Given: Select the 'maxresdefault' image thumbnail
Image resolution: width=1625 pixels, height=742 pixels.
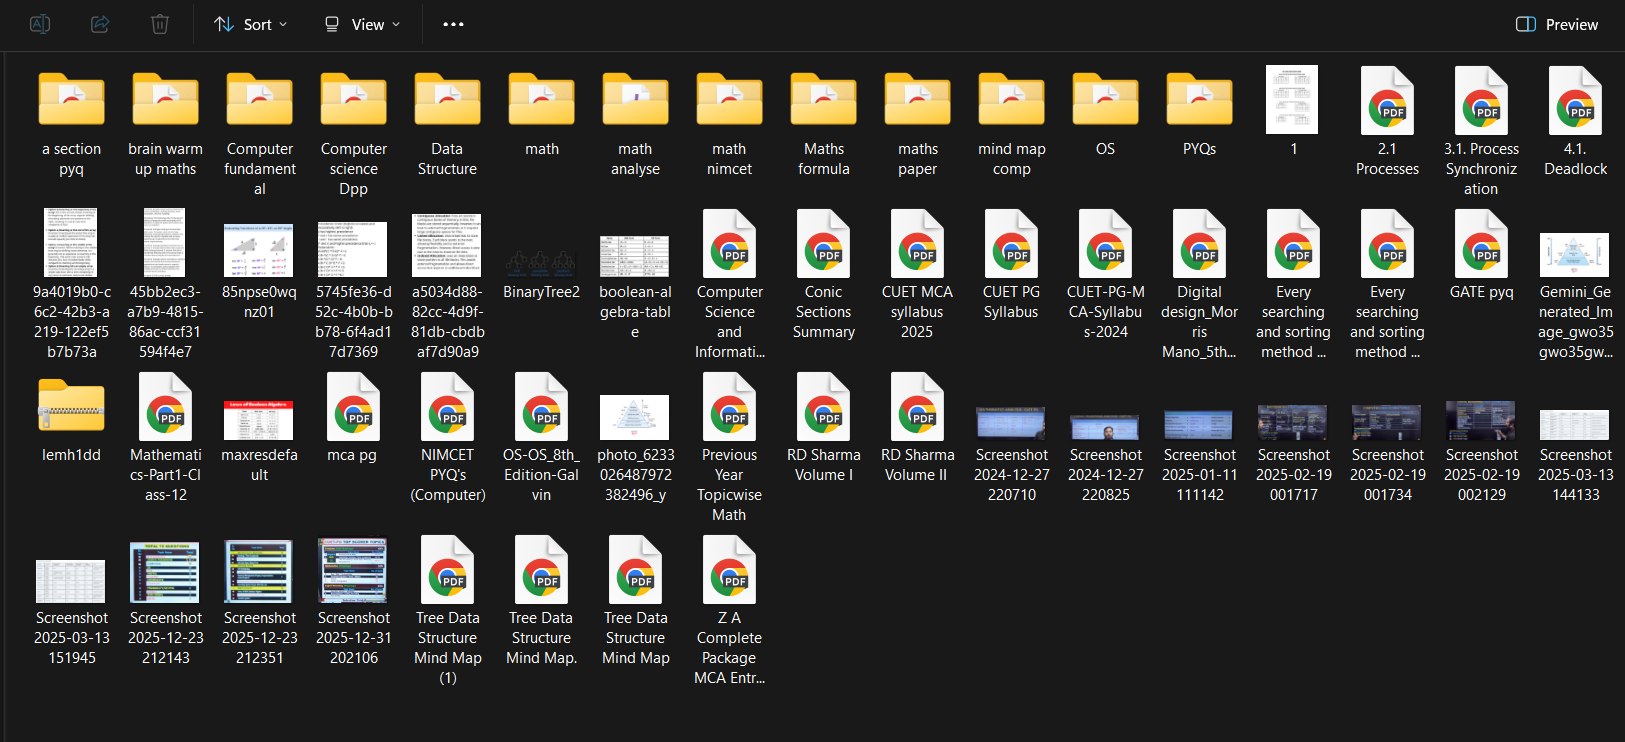Looking at the screenshot, I should [x=259, y=420].
